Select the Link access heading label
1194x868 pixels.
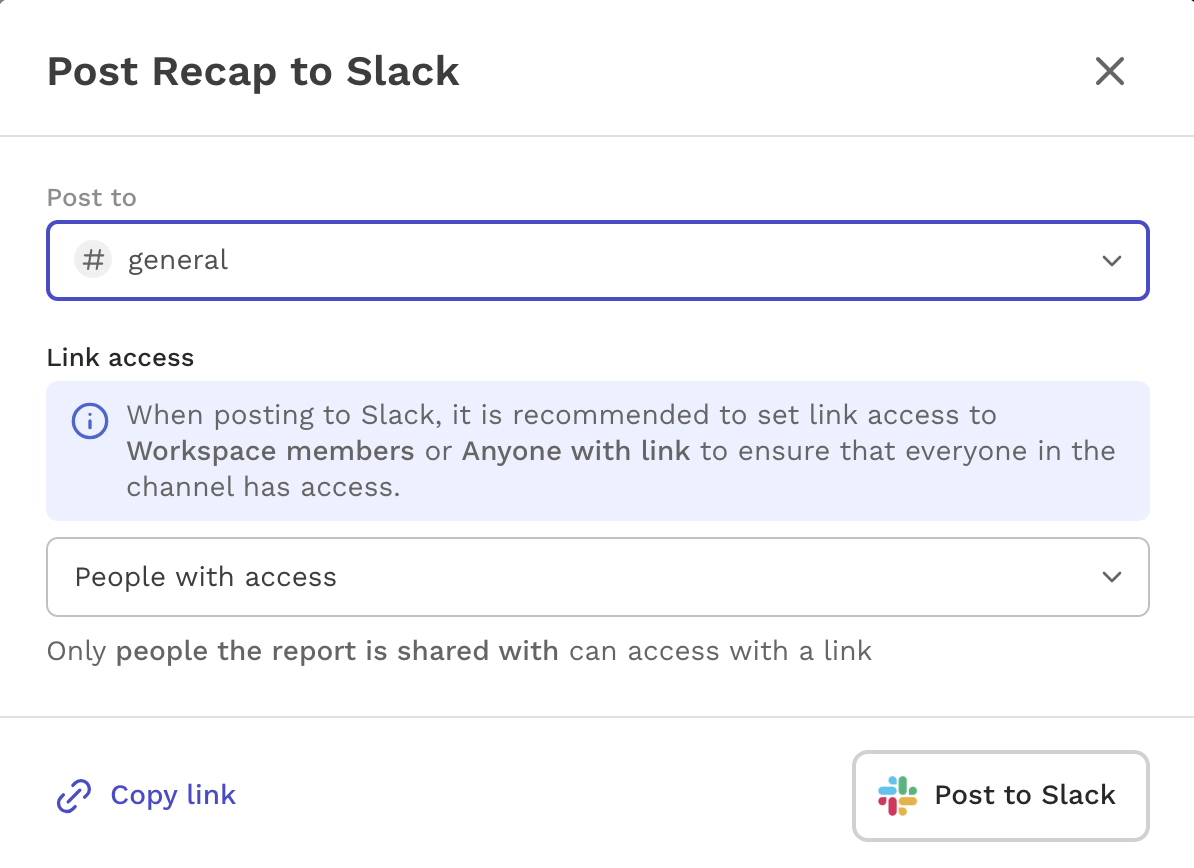point(120,357)
